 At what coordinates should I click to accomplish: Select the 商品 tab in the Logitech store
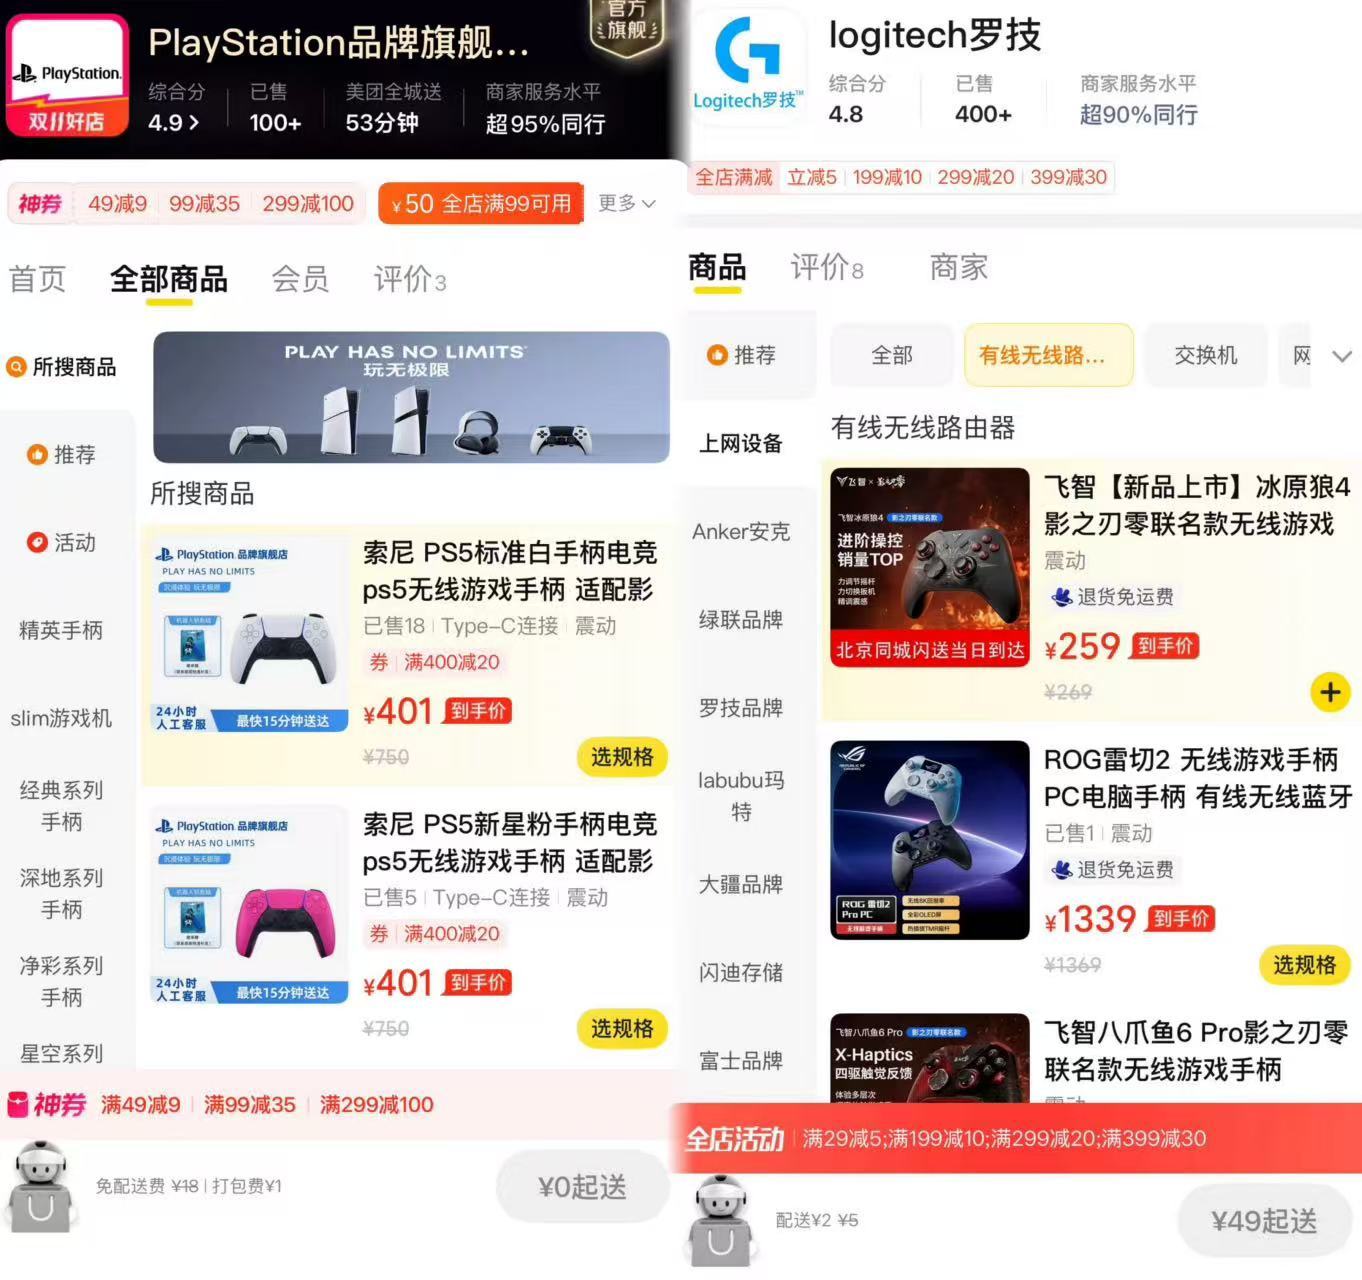pyautogui.click(x=717, y=268)
